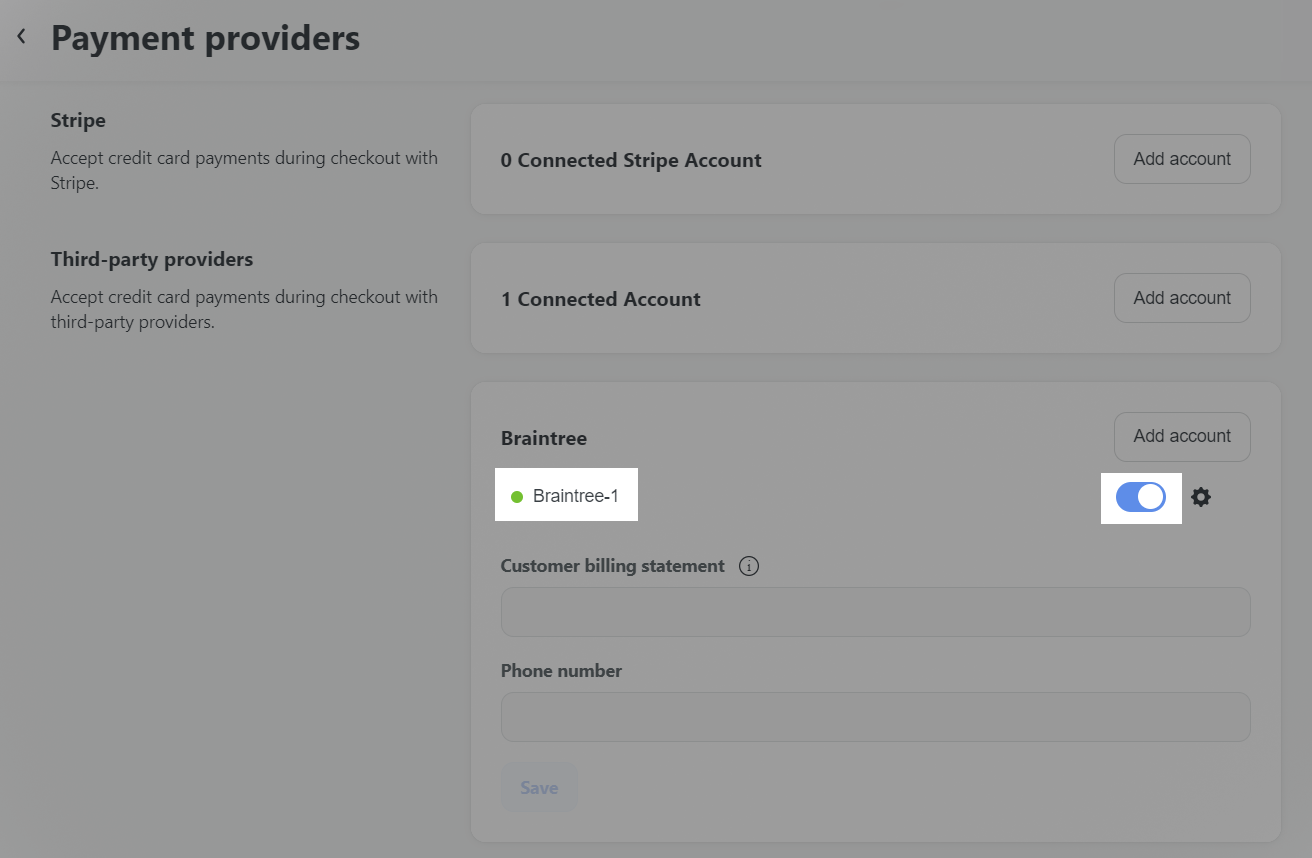Screen dimensions: 1312x858
Task: Add account in 1 Connected Account card
Action: point(1182,298)
